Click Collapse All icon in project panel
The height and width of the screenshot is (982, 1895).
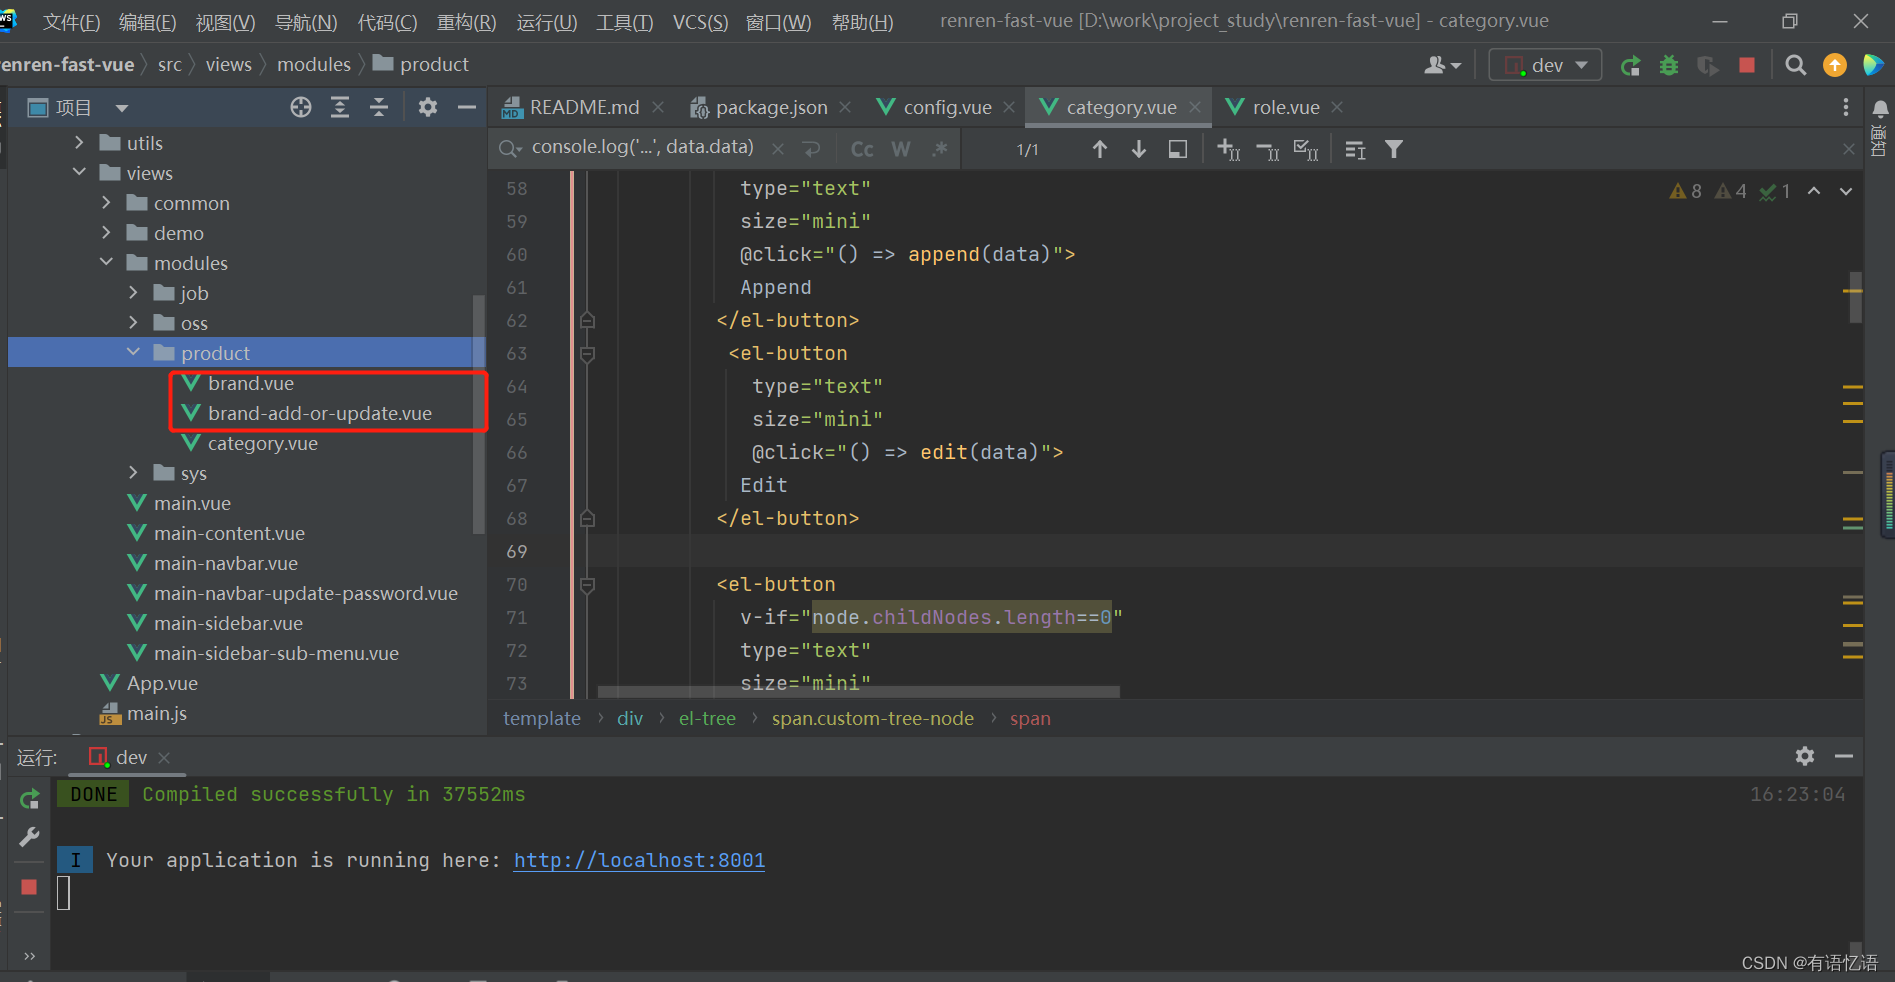(x=379, y=107)
